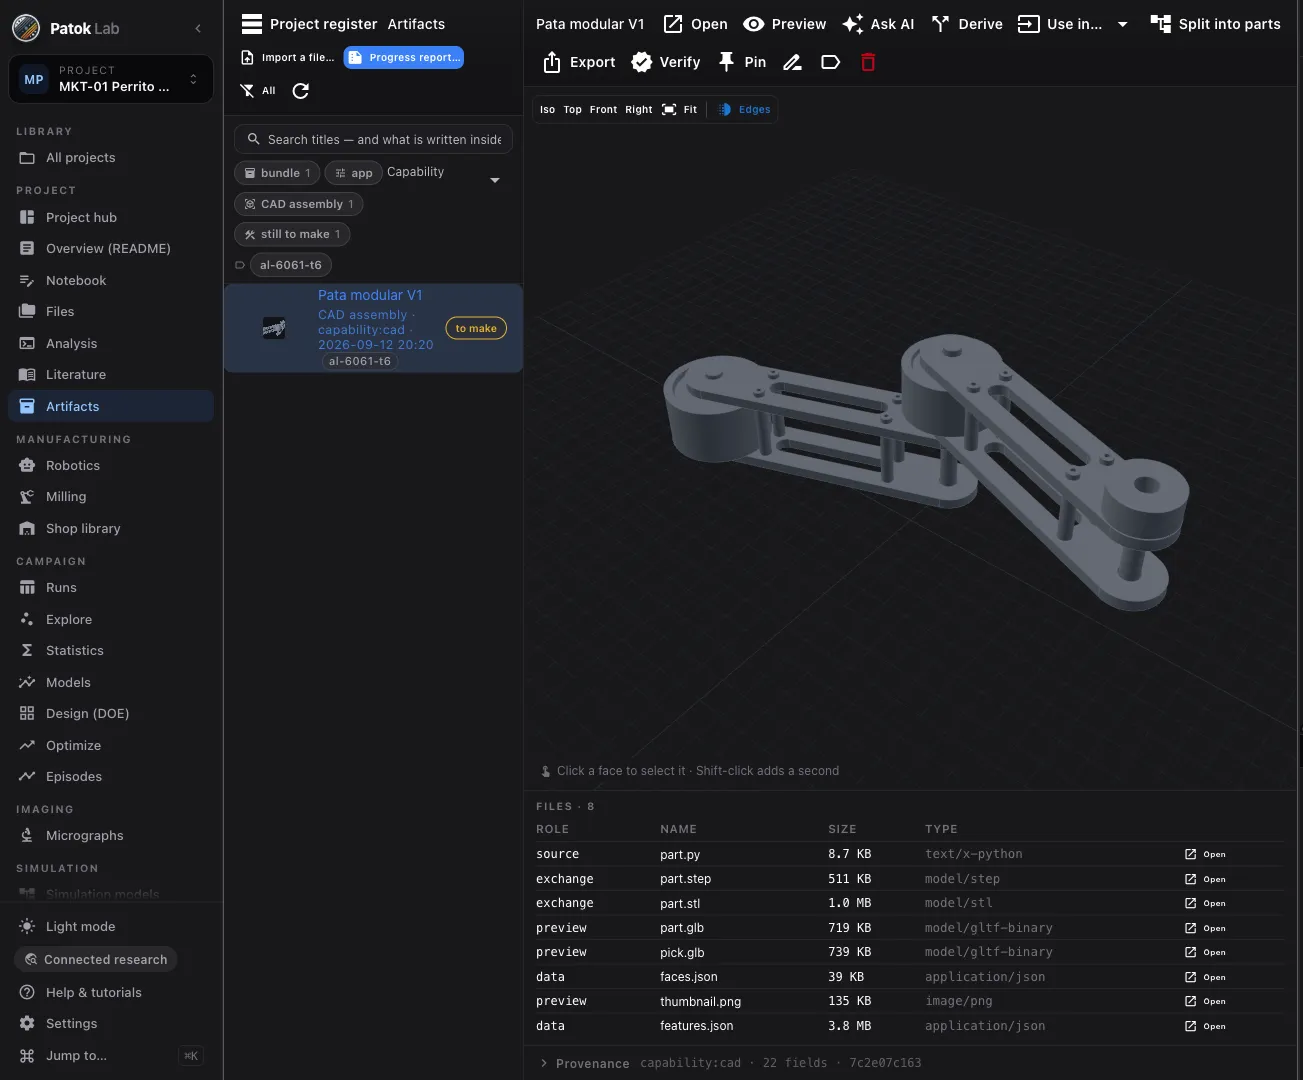Toggle the bundle filter chip
This screenshot has height=1080, width=1303.
[277, 173]
